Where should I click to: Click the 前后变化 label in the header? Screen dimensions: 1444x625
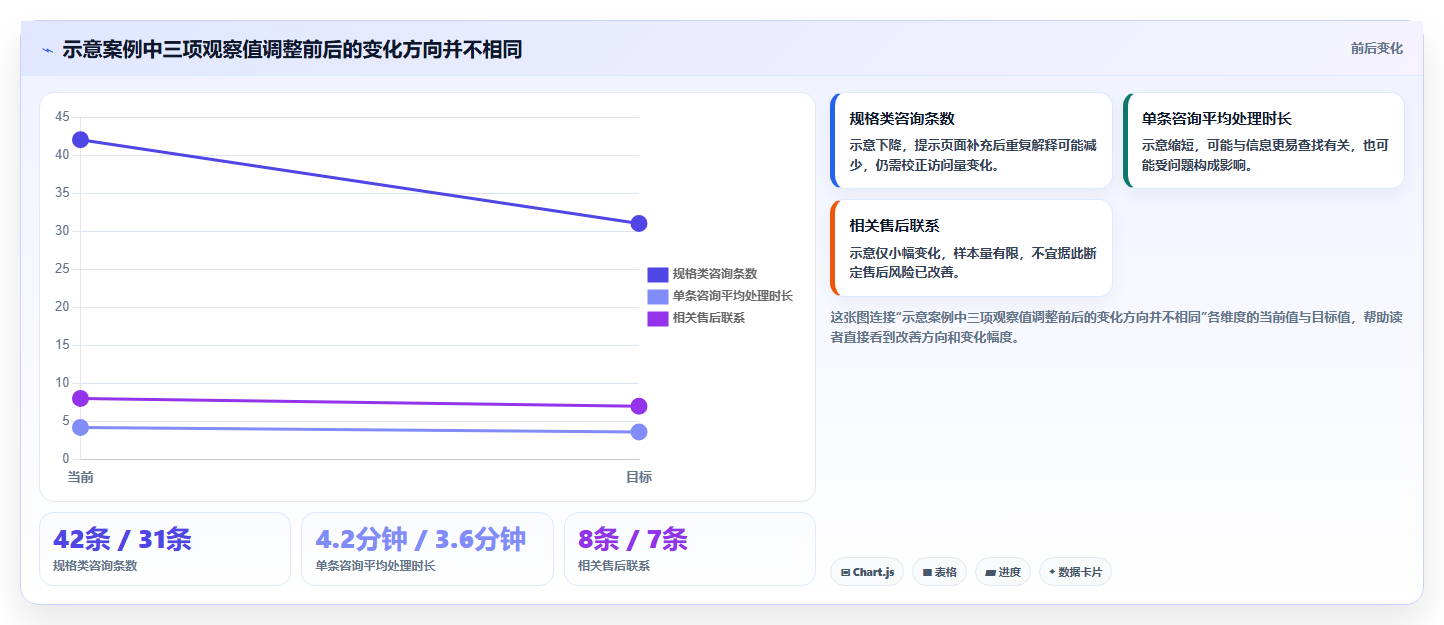(x=1376, y=48)
